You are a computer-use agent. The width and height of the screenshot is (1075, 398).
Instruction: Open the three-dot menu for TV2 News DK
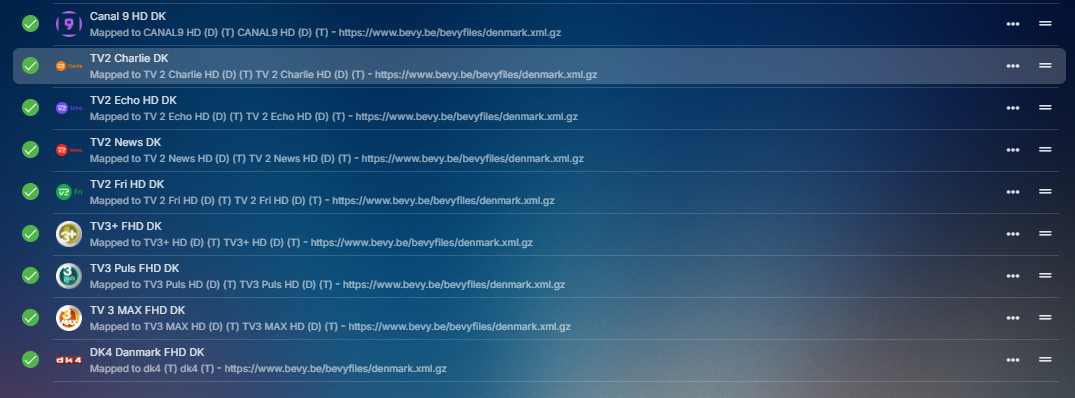[x=1013, y=149]
